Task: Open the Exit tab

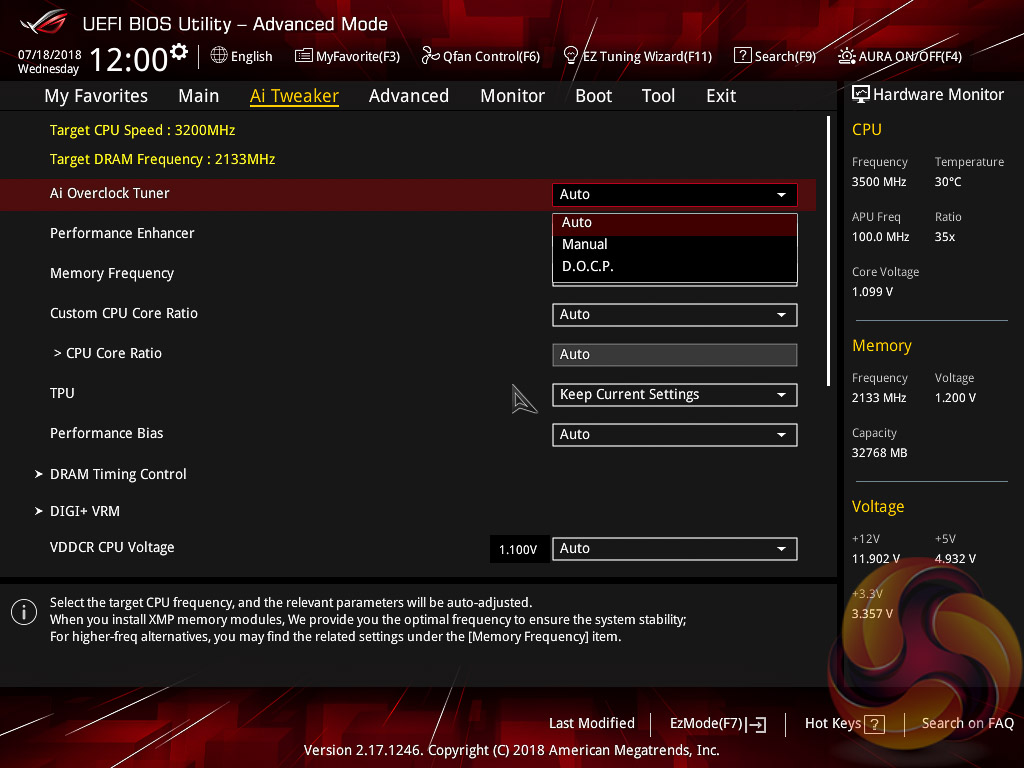Action: point(721,96)
